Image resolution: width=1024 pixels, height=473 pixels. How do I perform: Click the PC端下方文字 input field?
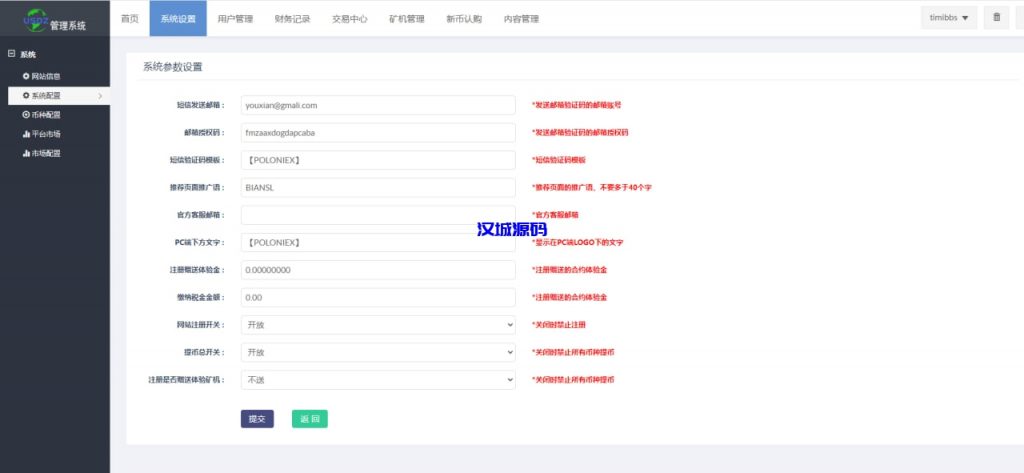point(378,242)
